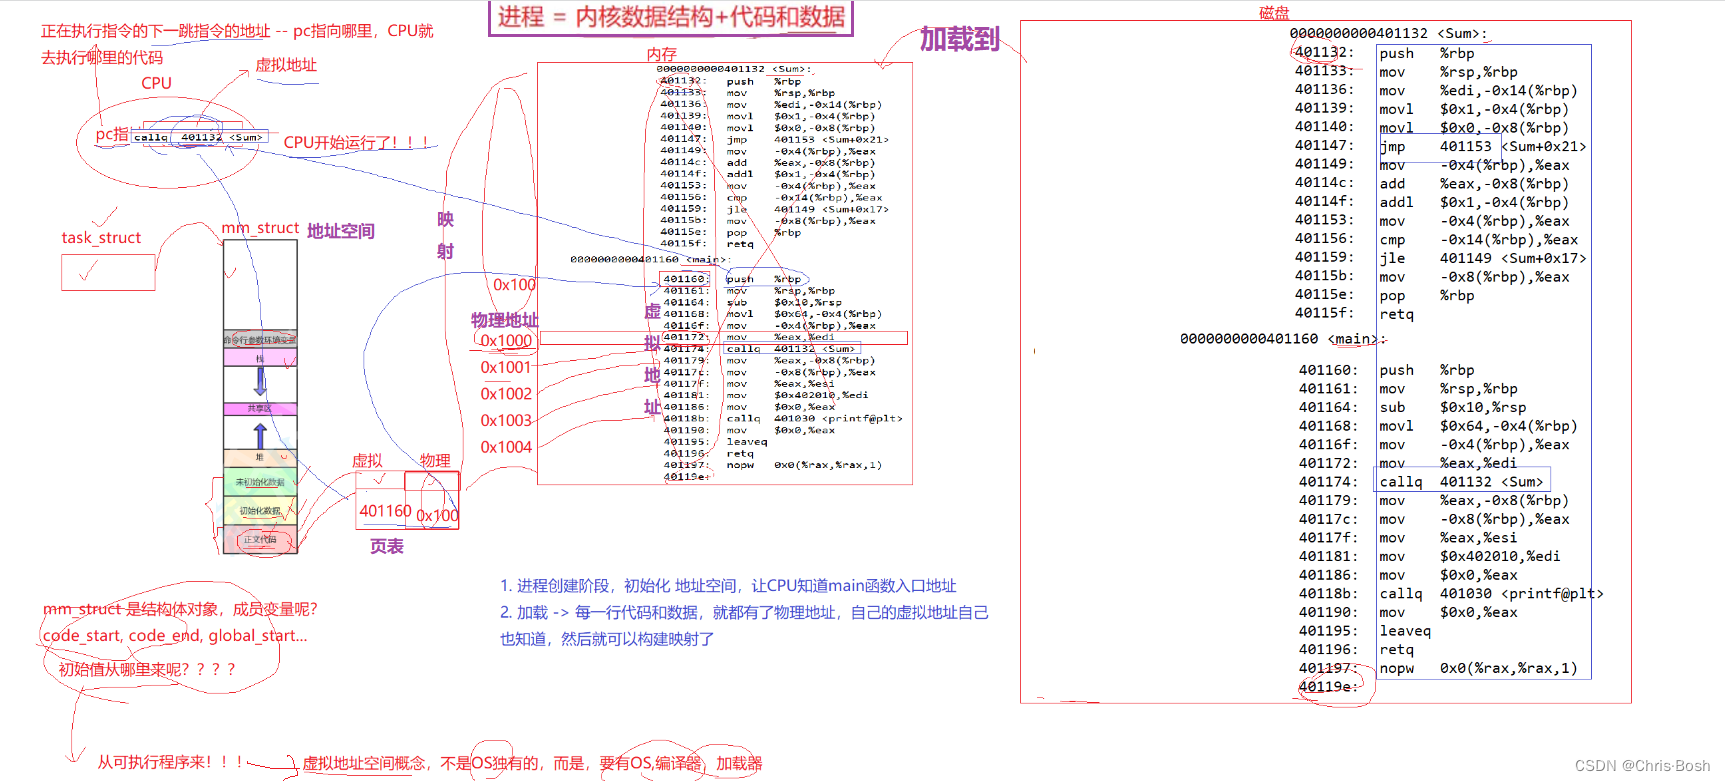The height and width of the screenshot is (781, 1725).
Task: Click "callq 401030 <printf@plt>" in disk panel
Action: coord(1492,593)
